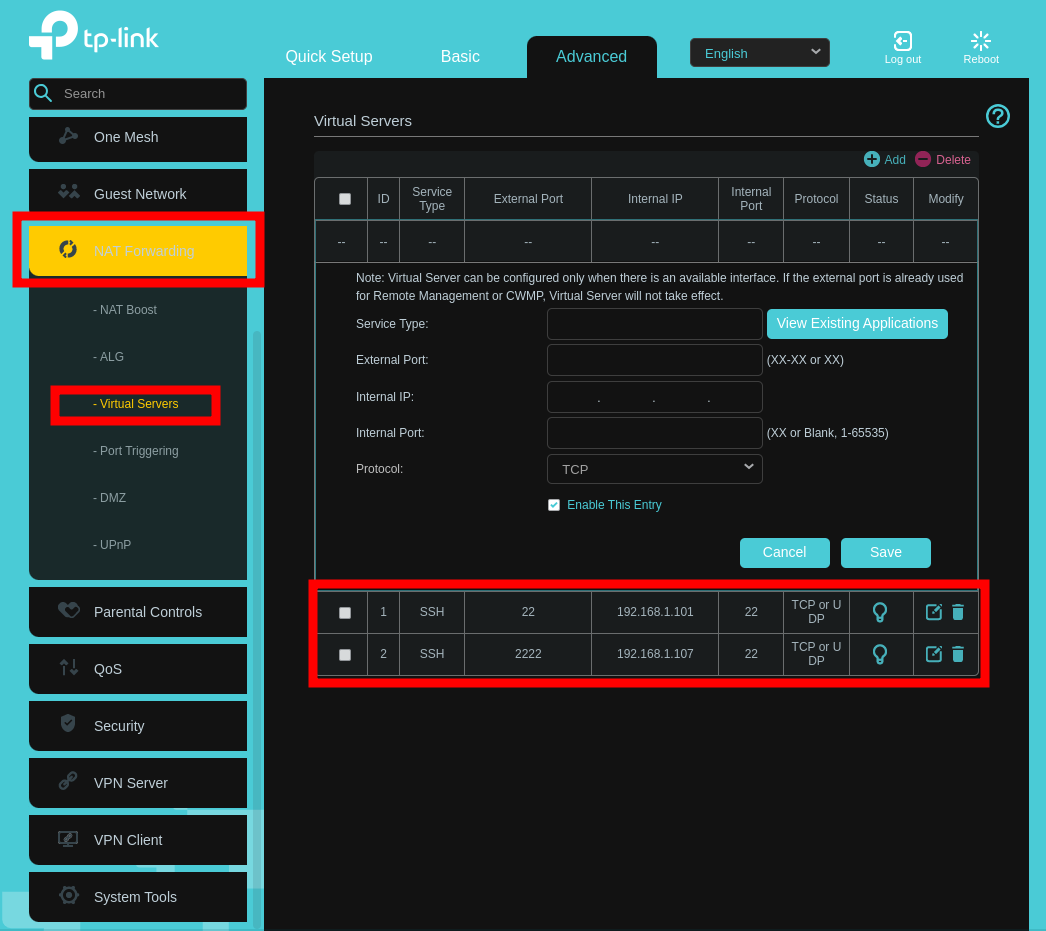The height and width of the screenshot is (931, 1046).
Task: Open the help question mark icon
Action: click(x=997, y=117)
